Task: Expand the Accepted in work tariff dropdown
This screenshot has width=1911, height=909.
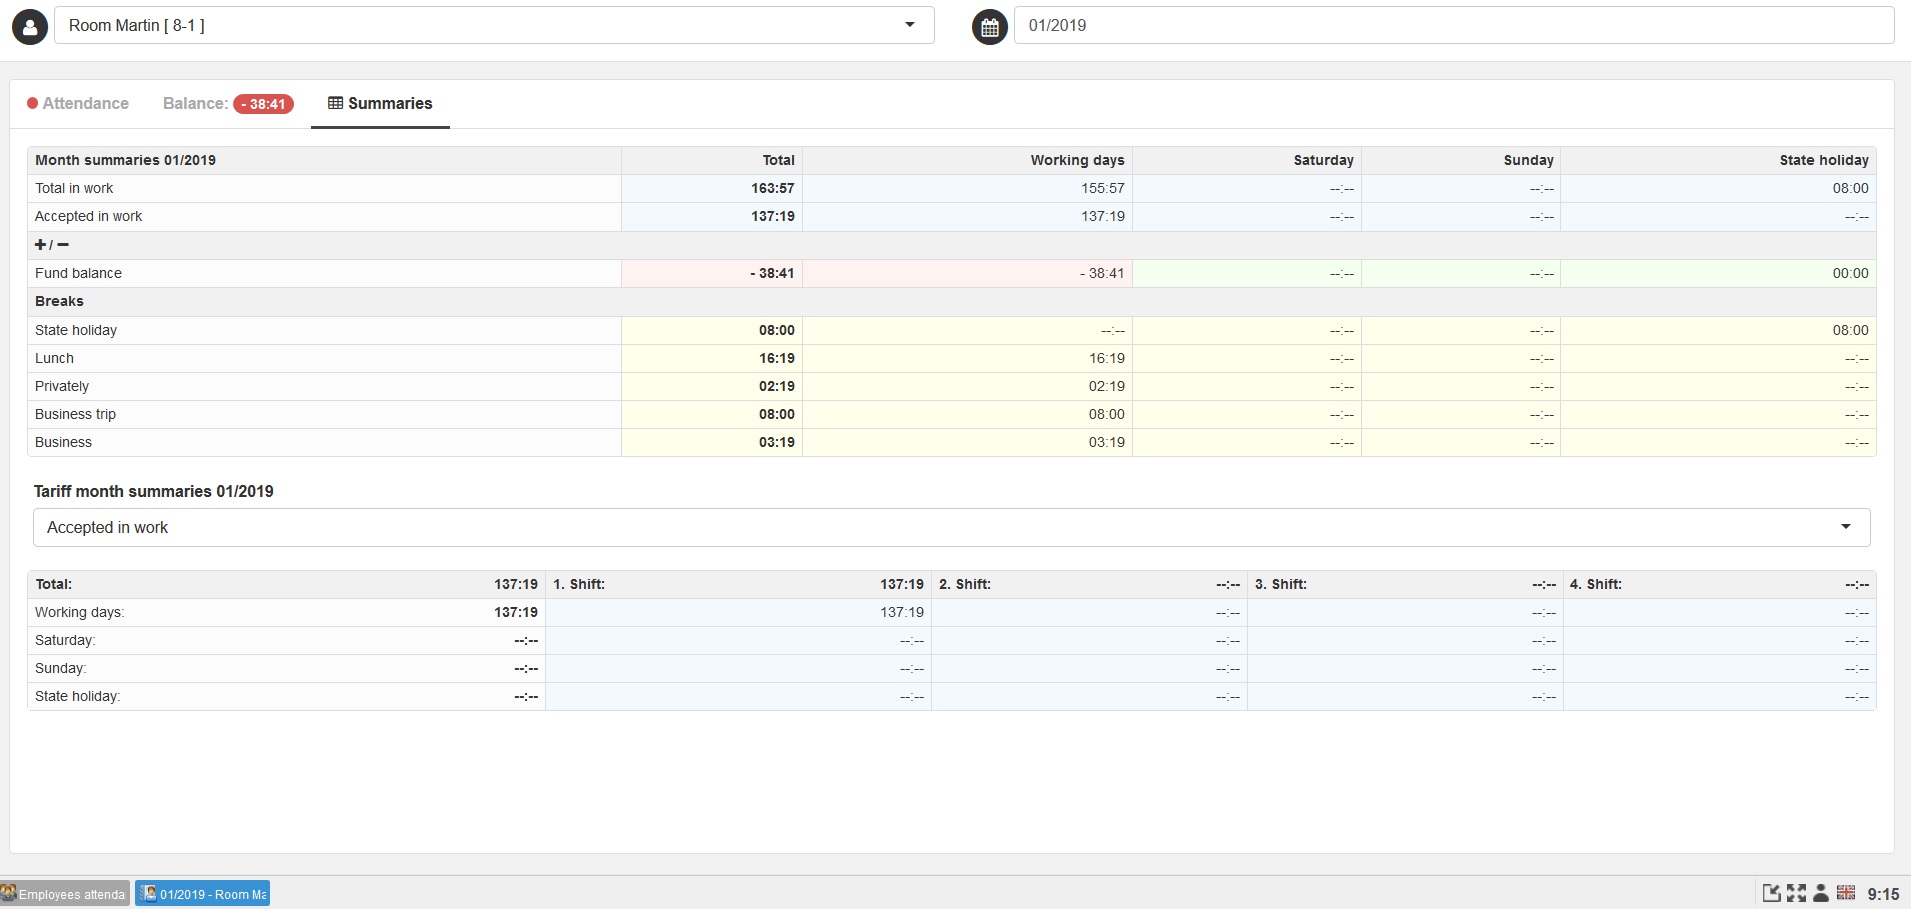Action: pos(951,527)
